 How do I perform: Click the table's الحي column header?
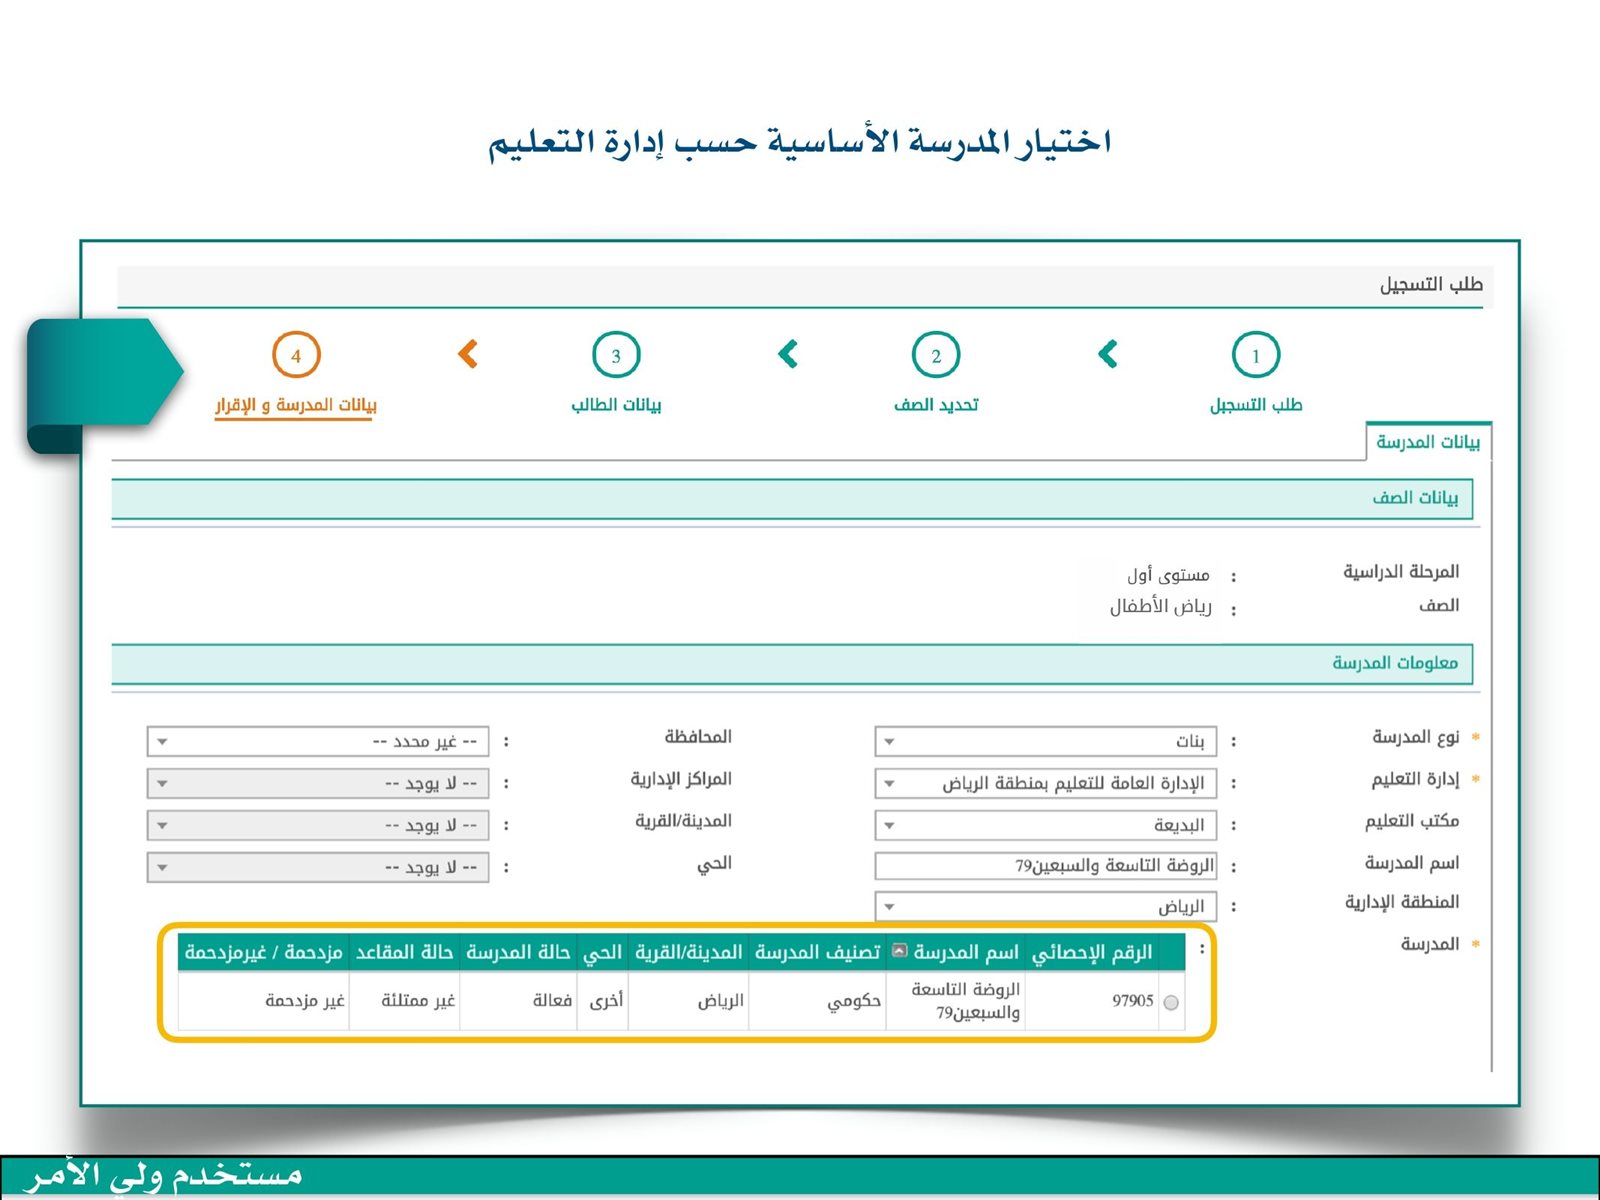[602, 952]
